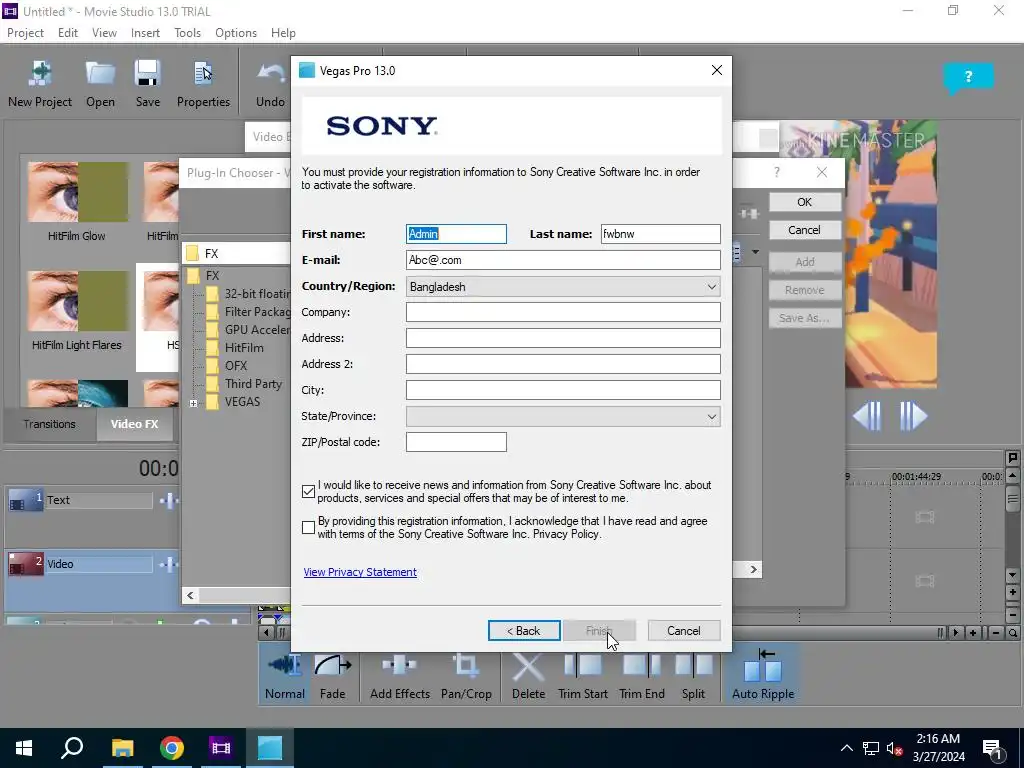Screen dimensions: 1024x768
Task: Click the Text track icon
Action: coord(25,500)
